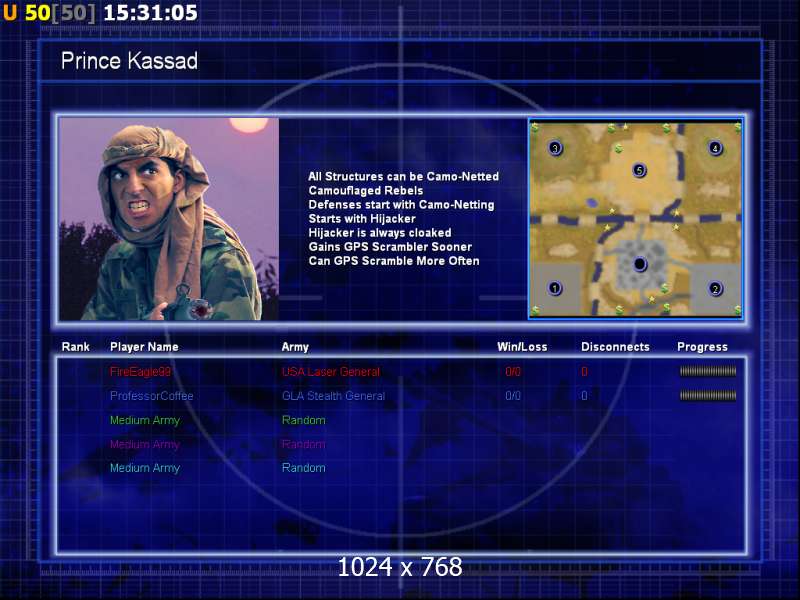Click Prince Kassad's portrait image
This screenshot has width=800, height=600.
point(169,219)
